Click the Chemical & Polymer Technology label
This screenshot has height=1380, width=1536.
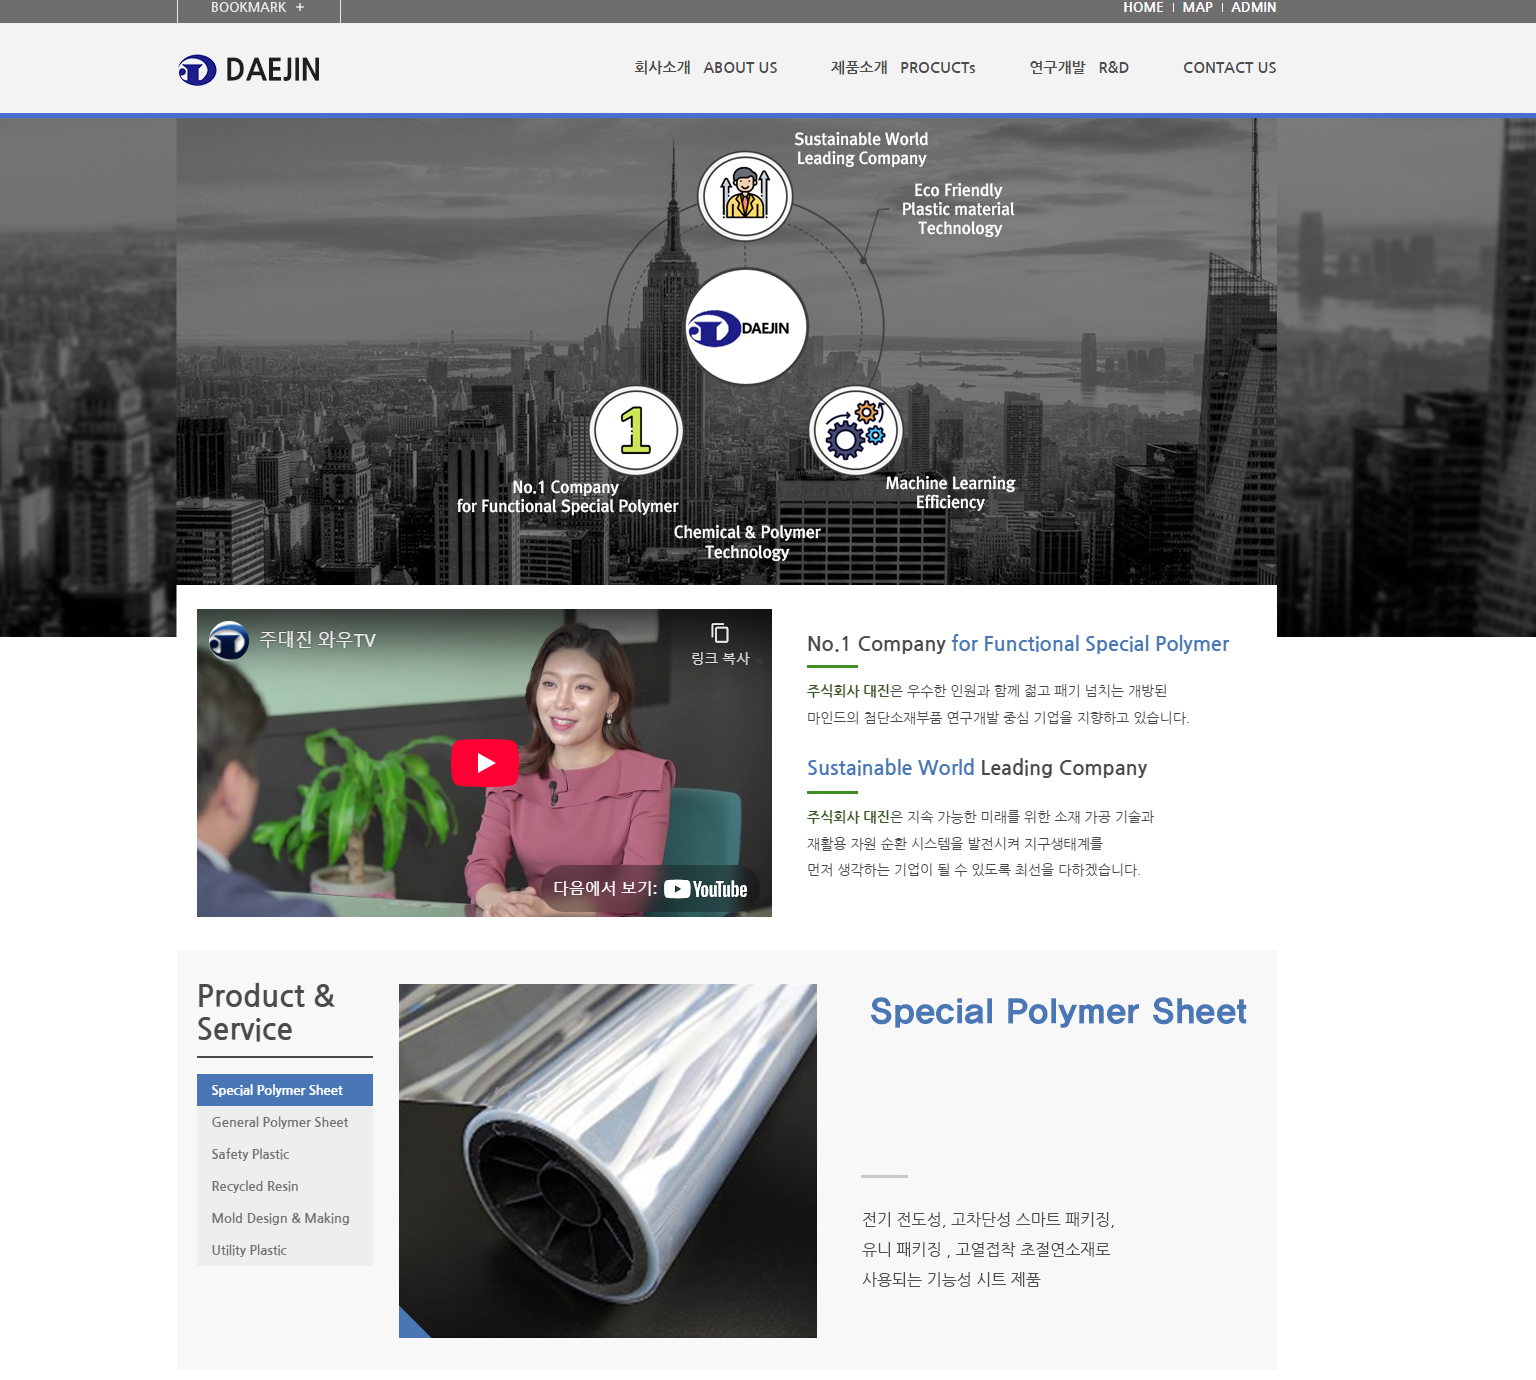coord(747,542)
